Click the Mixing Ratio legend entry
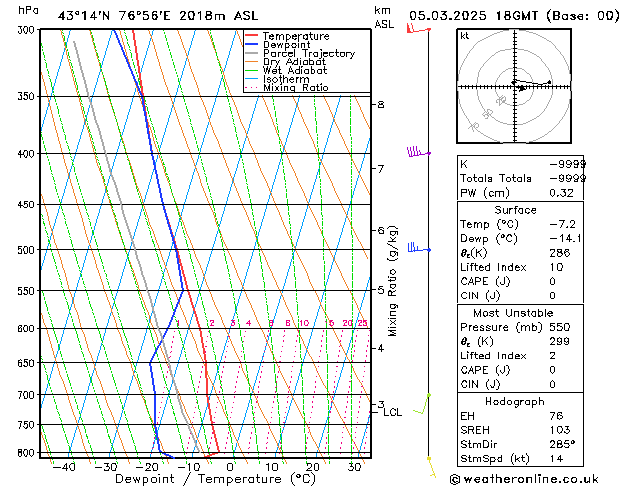The width and height of the screenshot is (629, 486). point(295,89)
